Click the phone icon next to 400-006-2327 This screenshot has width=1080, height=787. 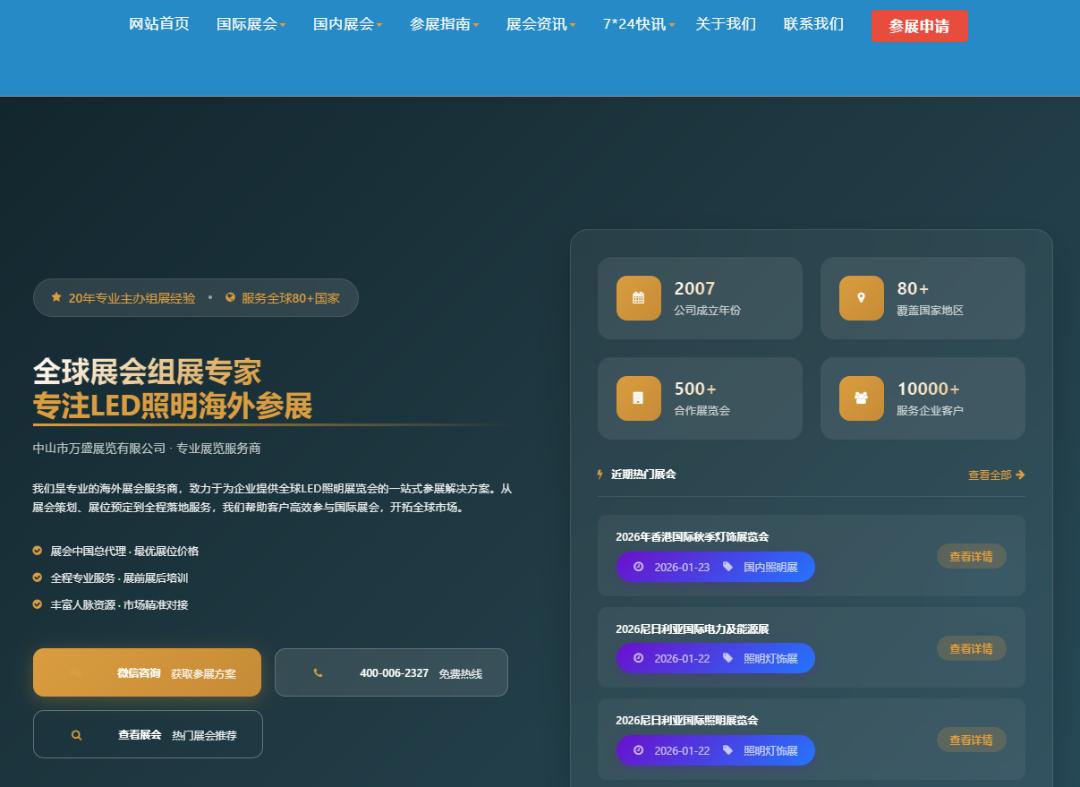coord(318,673)
